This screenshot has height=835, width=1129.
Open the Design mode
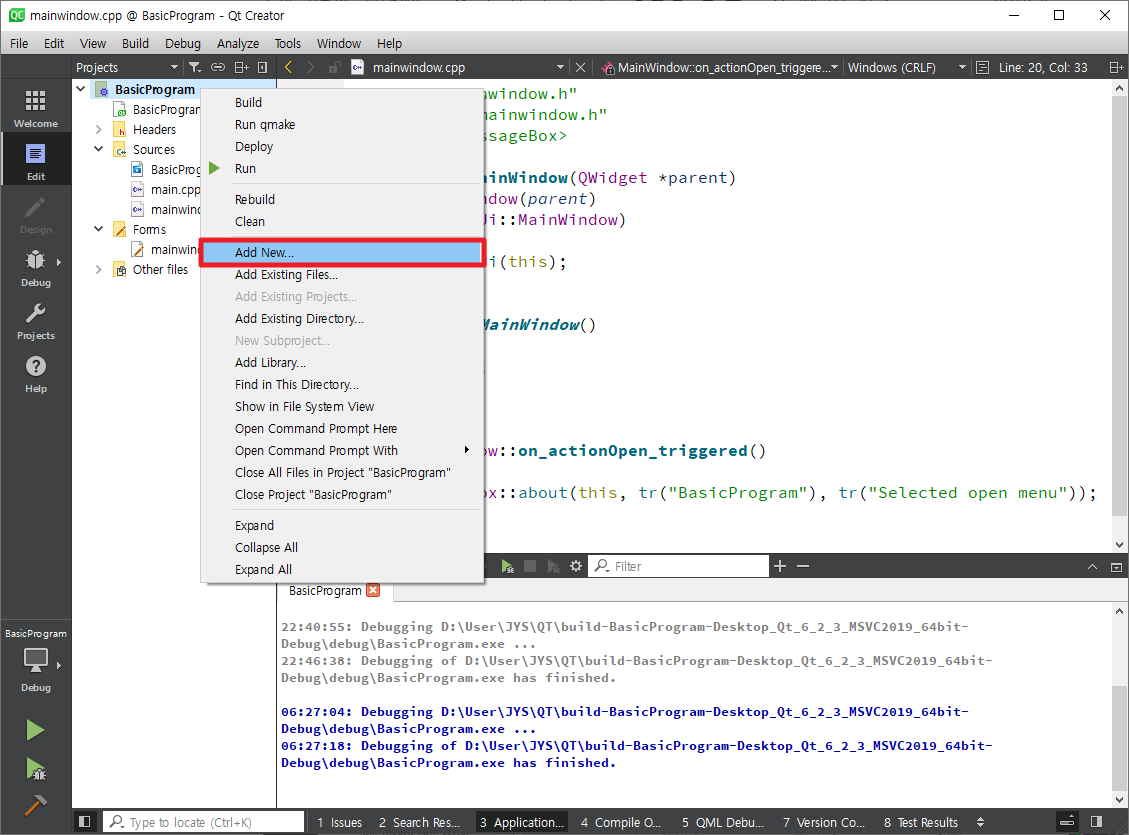coord(35,215)
